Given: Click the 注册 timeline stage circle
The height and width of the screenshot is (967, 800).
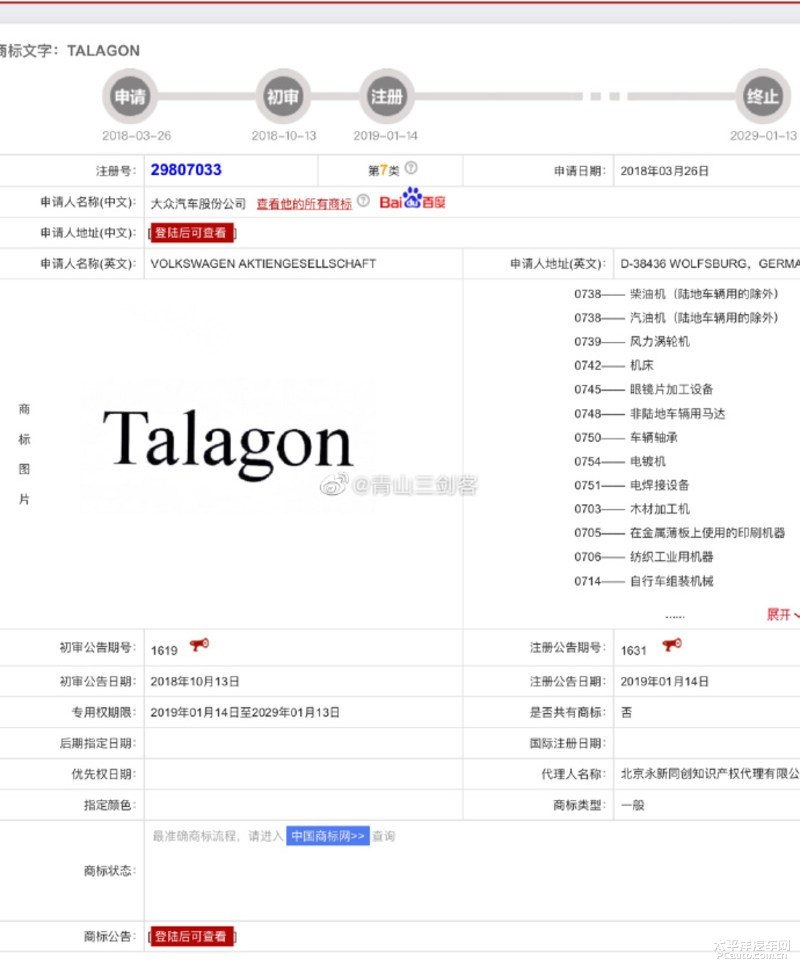Looking at the screenshot, I should tap(387, 96).
